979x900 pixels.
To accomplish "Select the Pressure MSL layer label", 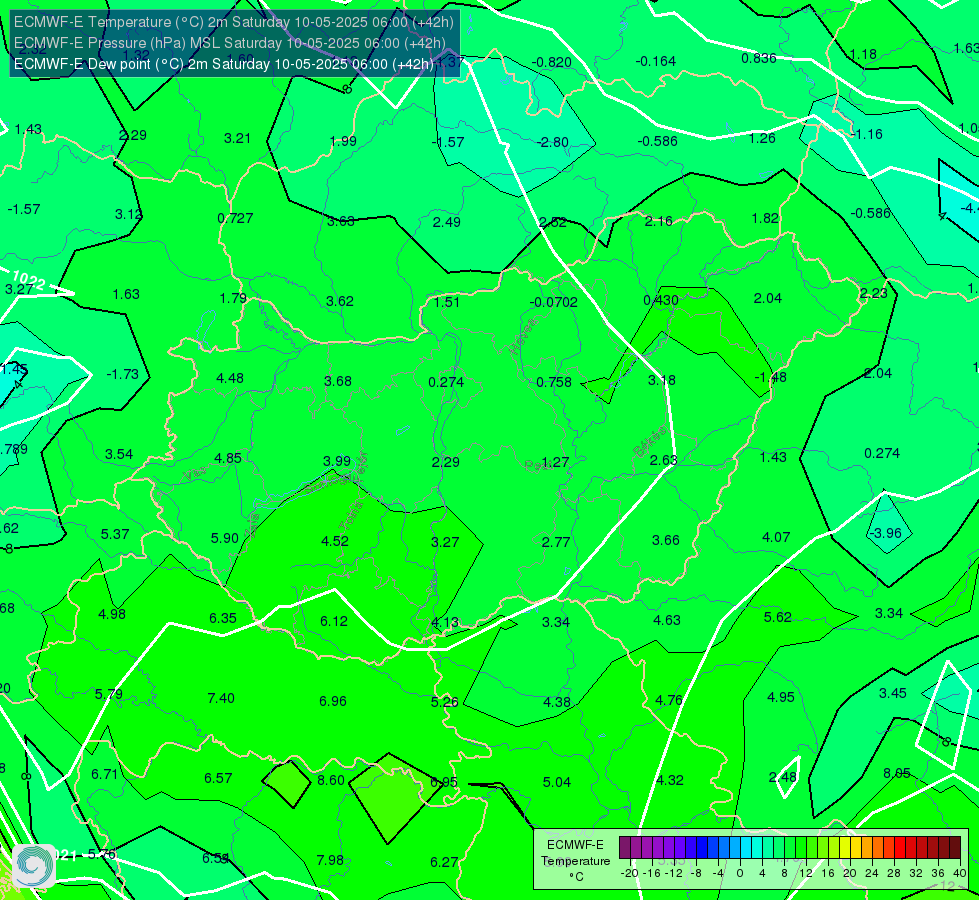I will click(x=230, y=43).
